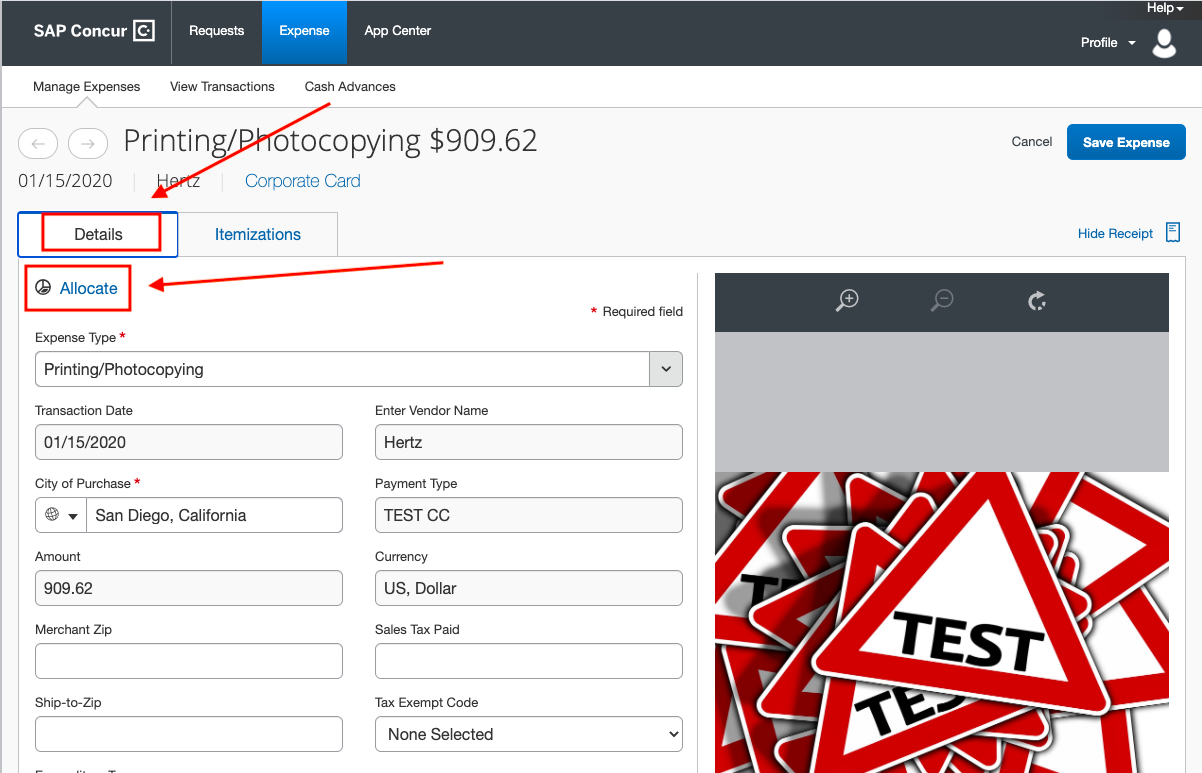The image size is (1202, 773).
Task: Click the City of Purchase text field
Action: point(215,515)
